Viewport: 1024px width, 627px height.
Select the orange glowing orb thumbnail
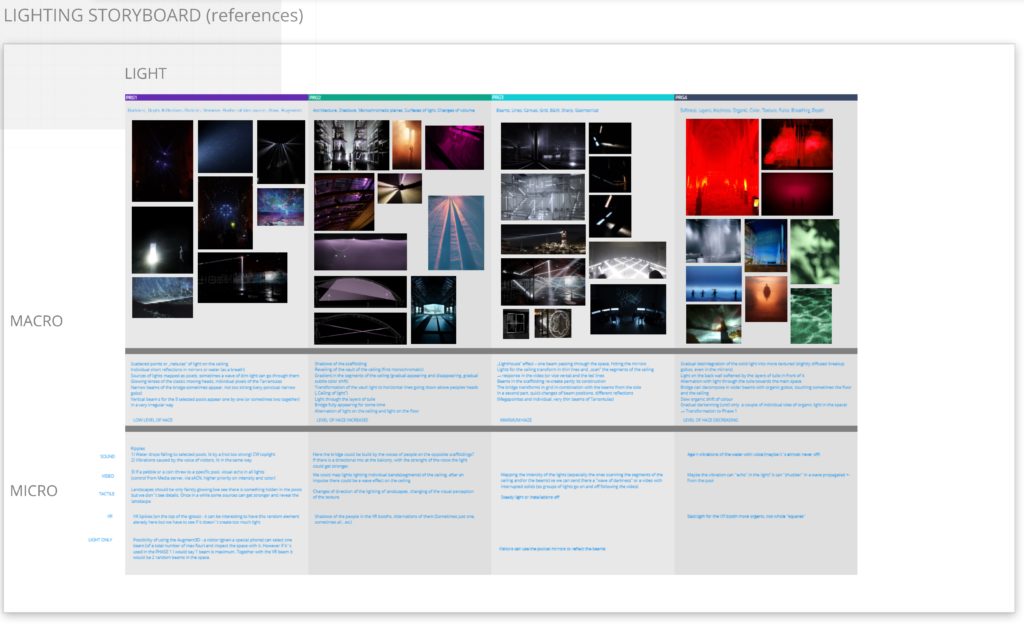click(766, 298)
